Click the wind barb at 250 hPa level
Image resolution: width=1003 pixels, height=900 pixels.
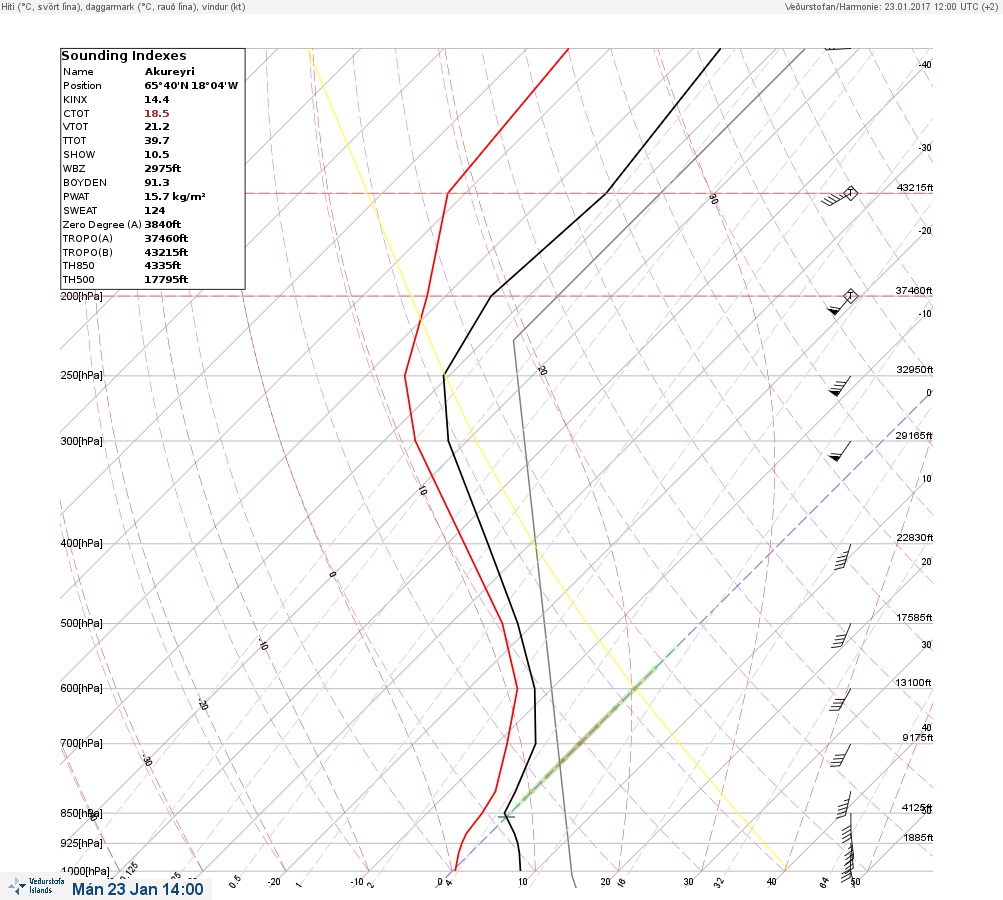[839, 386]
